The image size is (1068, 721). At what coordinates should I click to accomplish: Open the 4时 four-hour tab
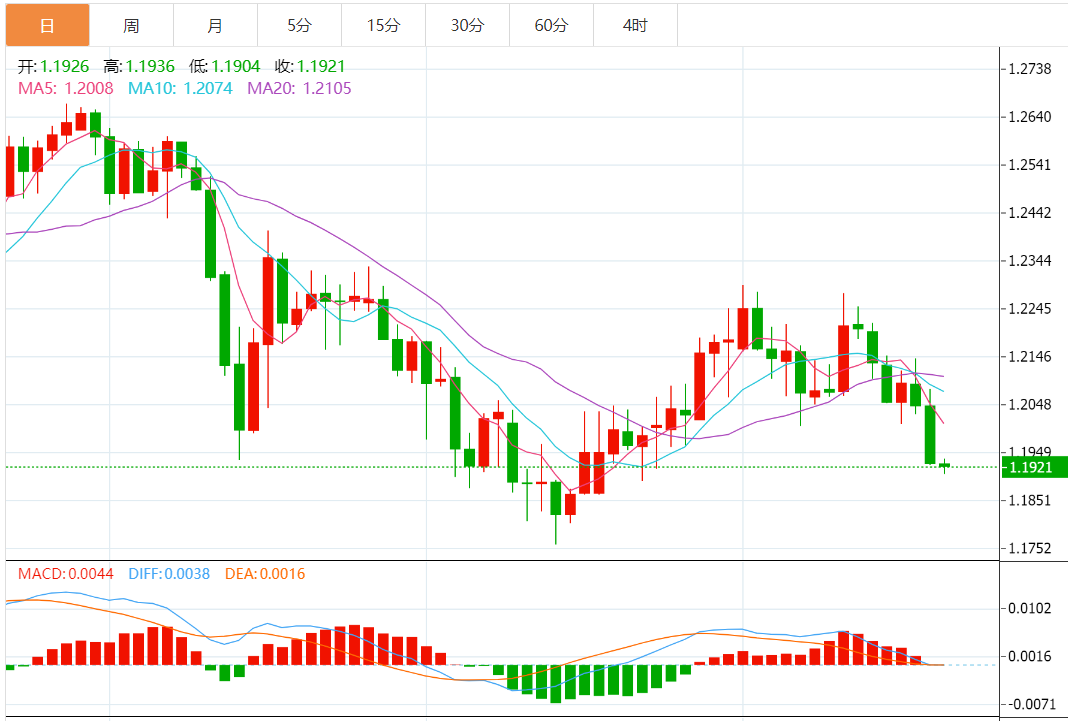tap(635, 26)
